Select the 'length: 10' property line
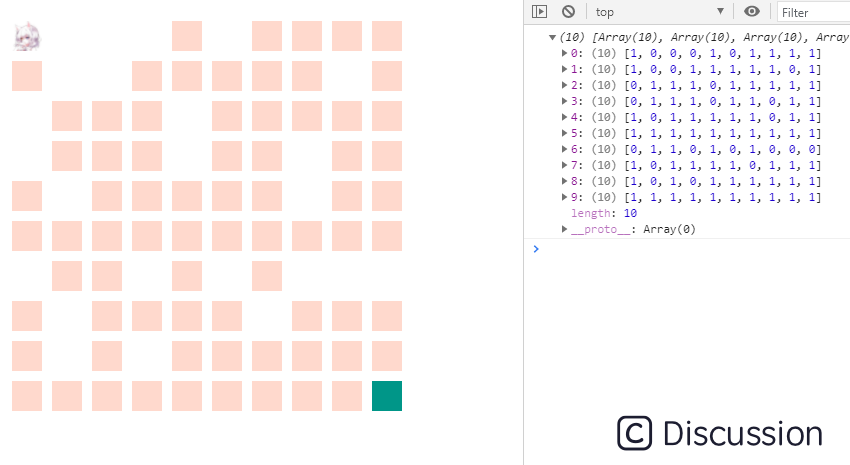The width and height of the screenshot is (850, 465). (604, 213)
